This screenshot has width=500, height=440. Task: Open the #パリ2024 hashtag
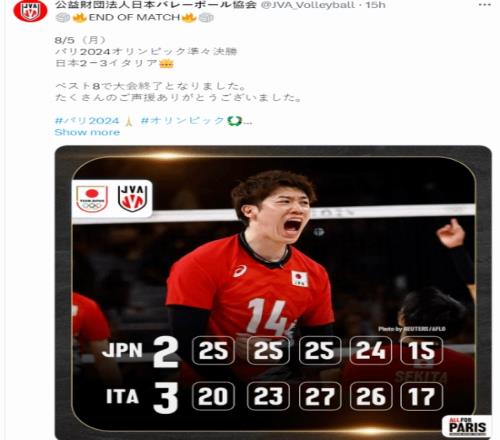pos(87,121)
